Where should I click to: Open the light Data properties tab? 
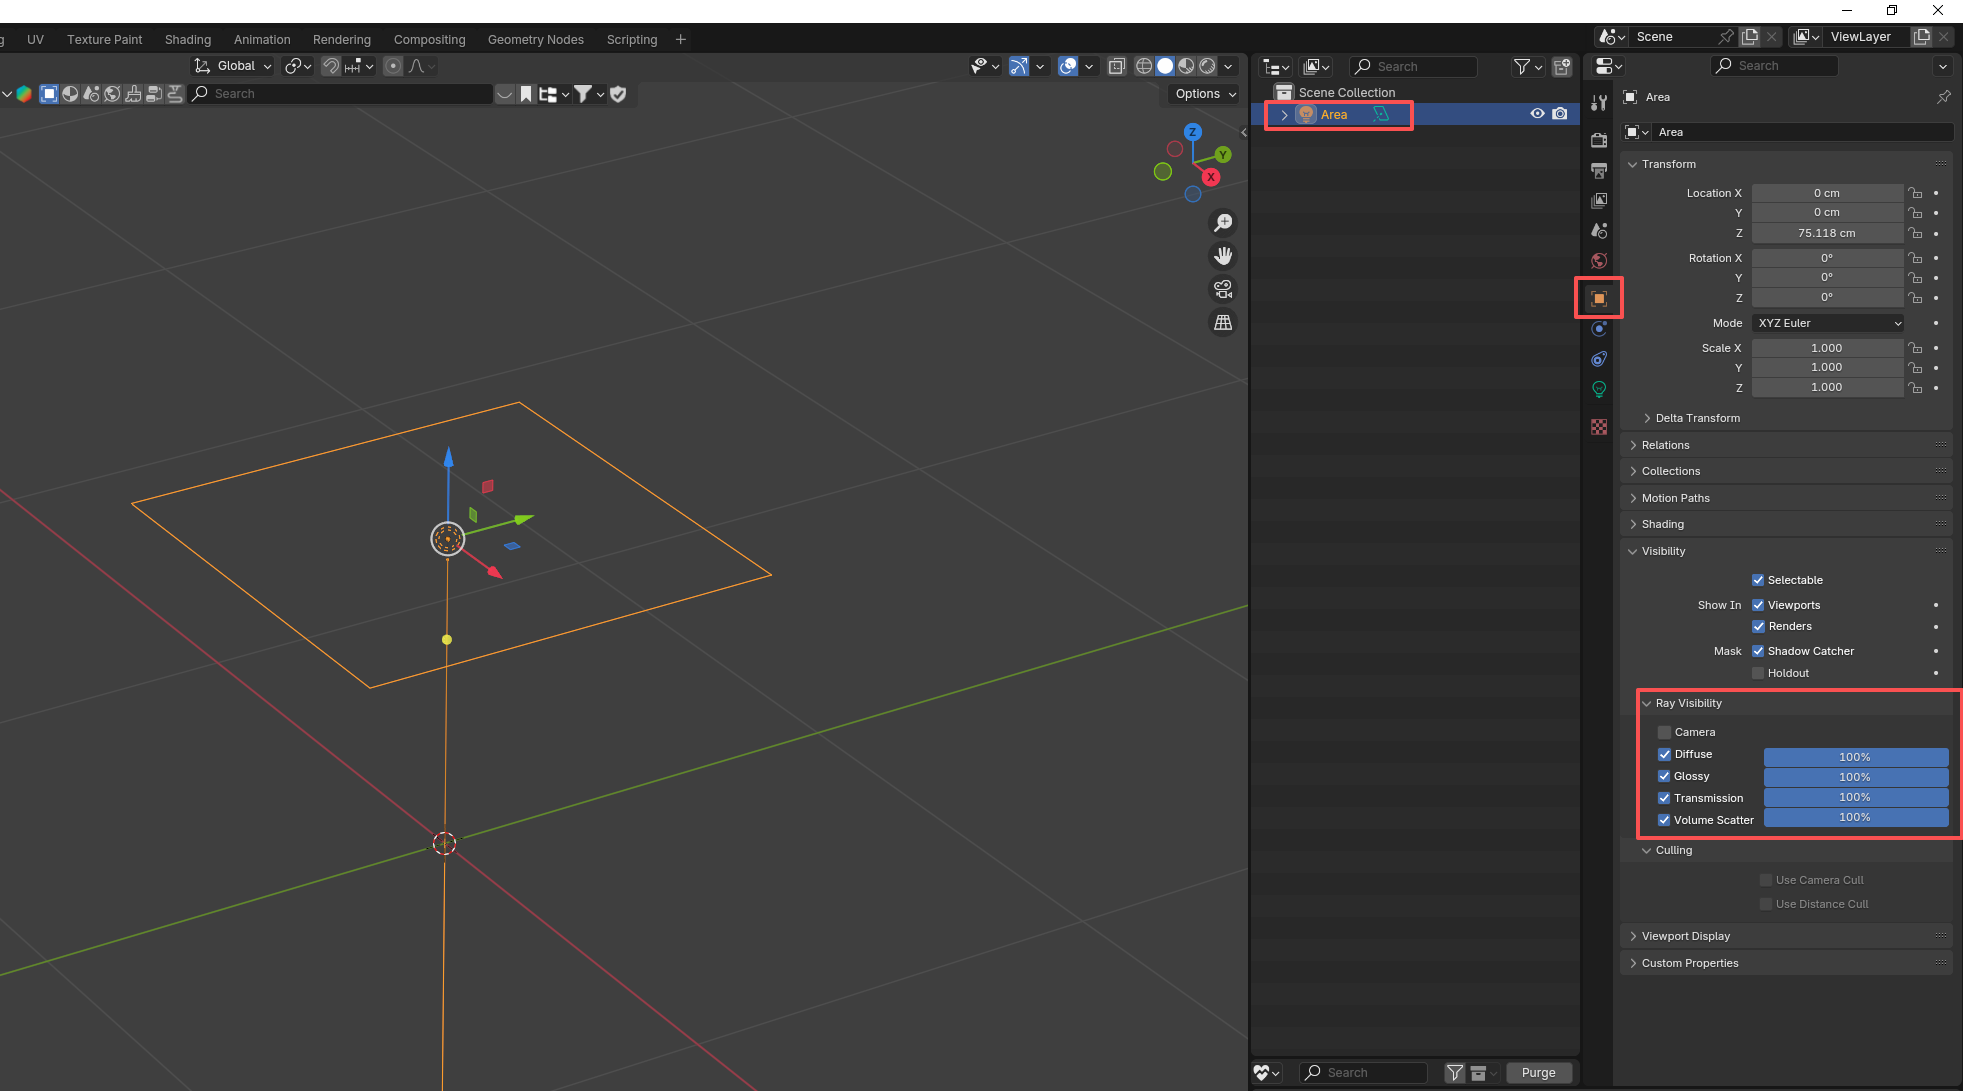(1599, 389)
